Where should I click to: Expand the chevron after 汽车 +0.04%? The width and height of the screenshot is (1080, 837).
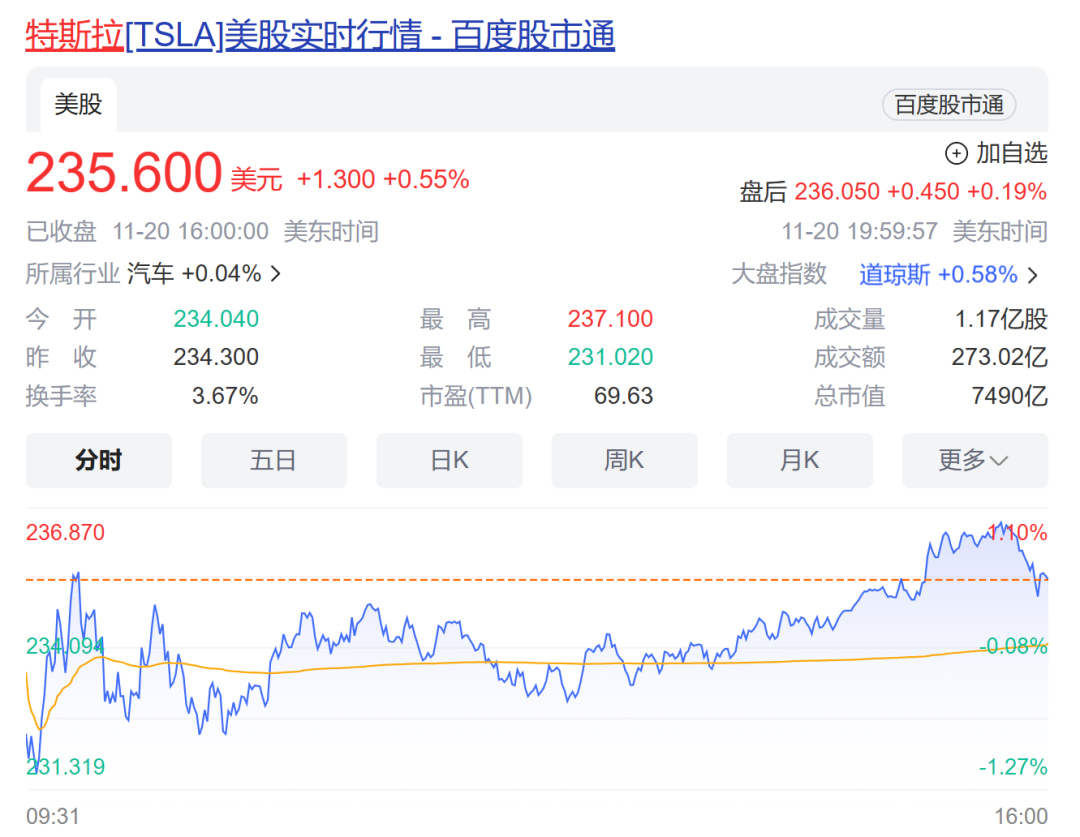tap(276, 274)
